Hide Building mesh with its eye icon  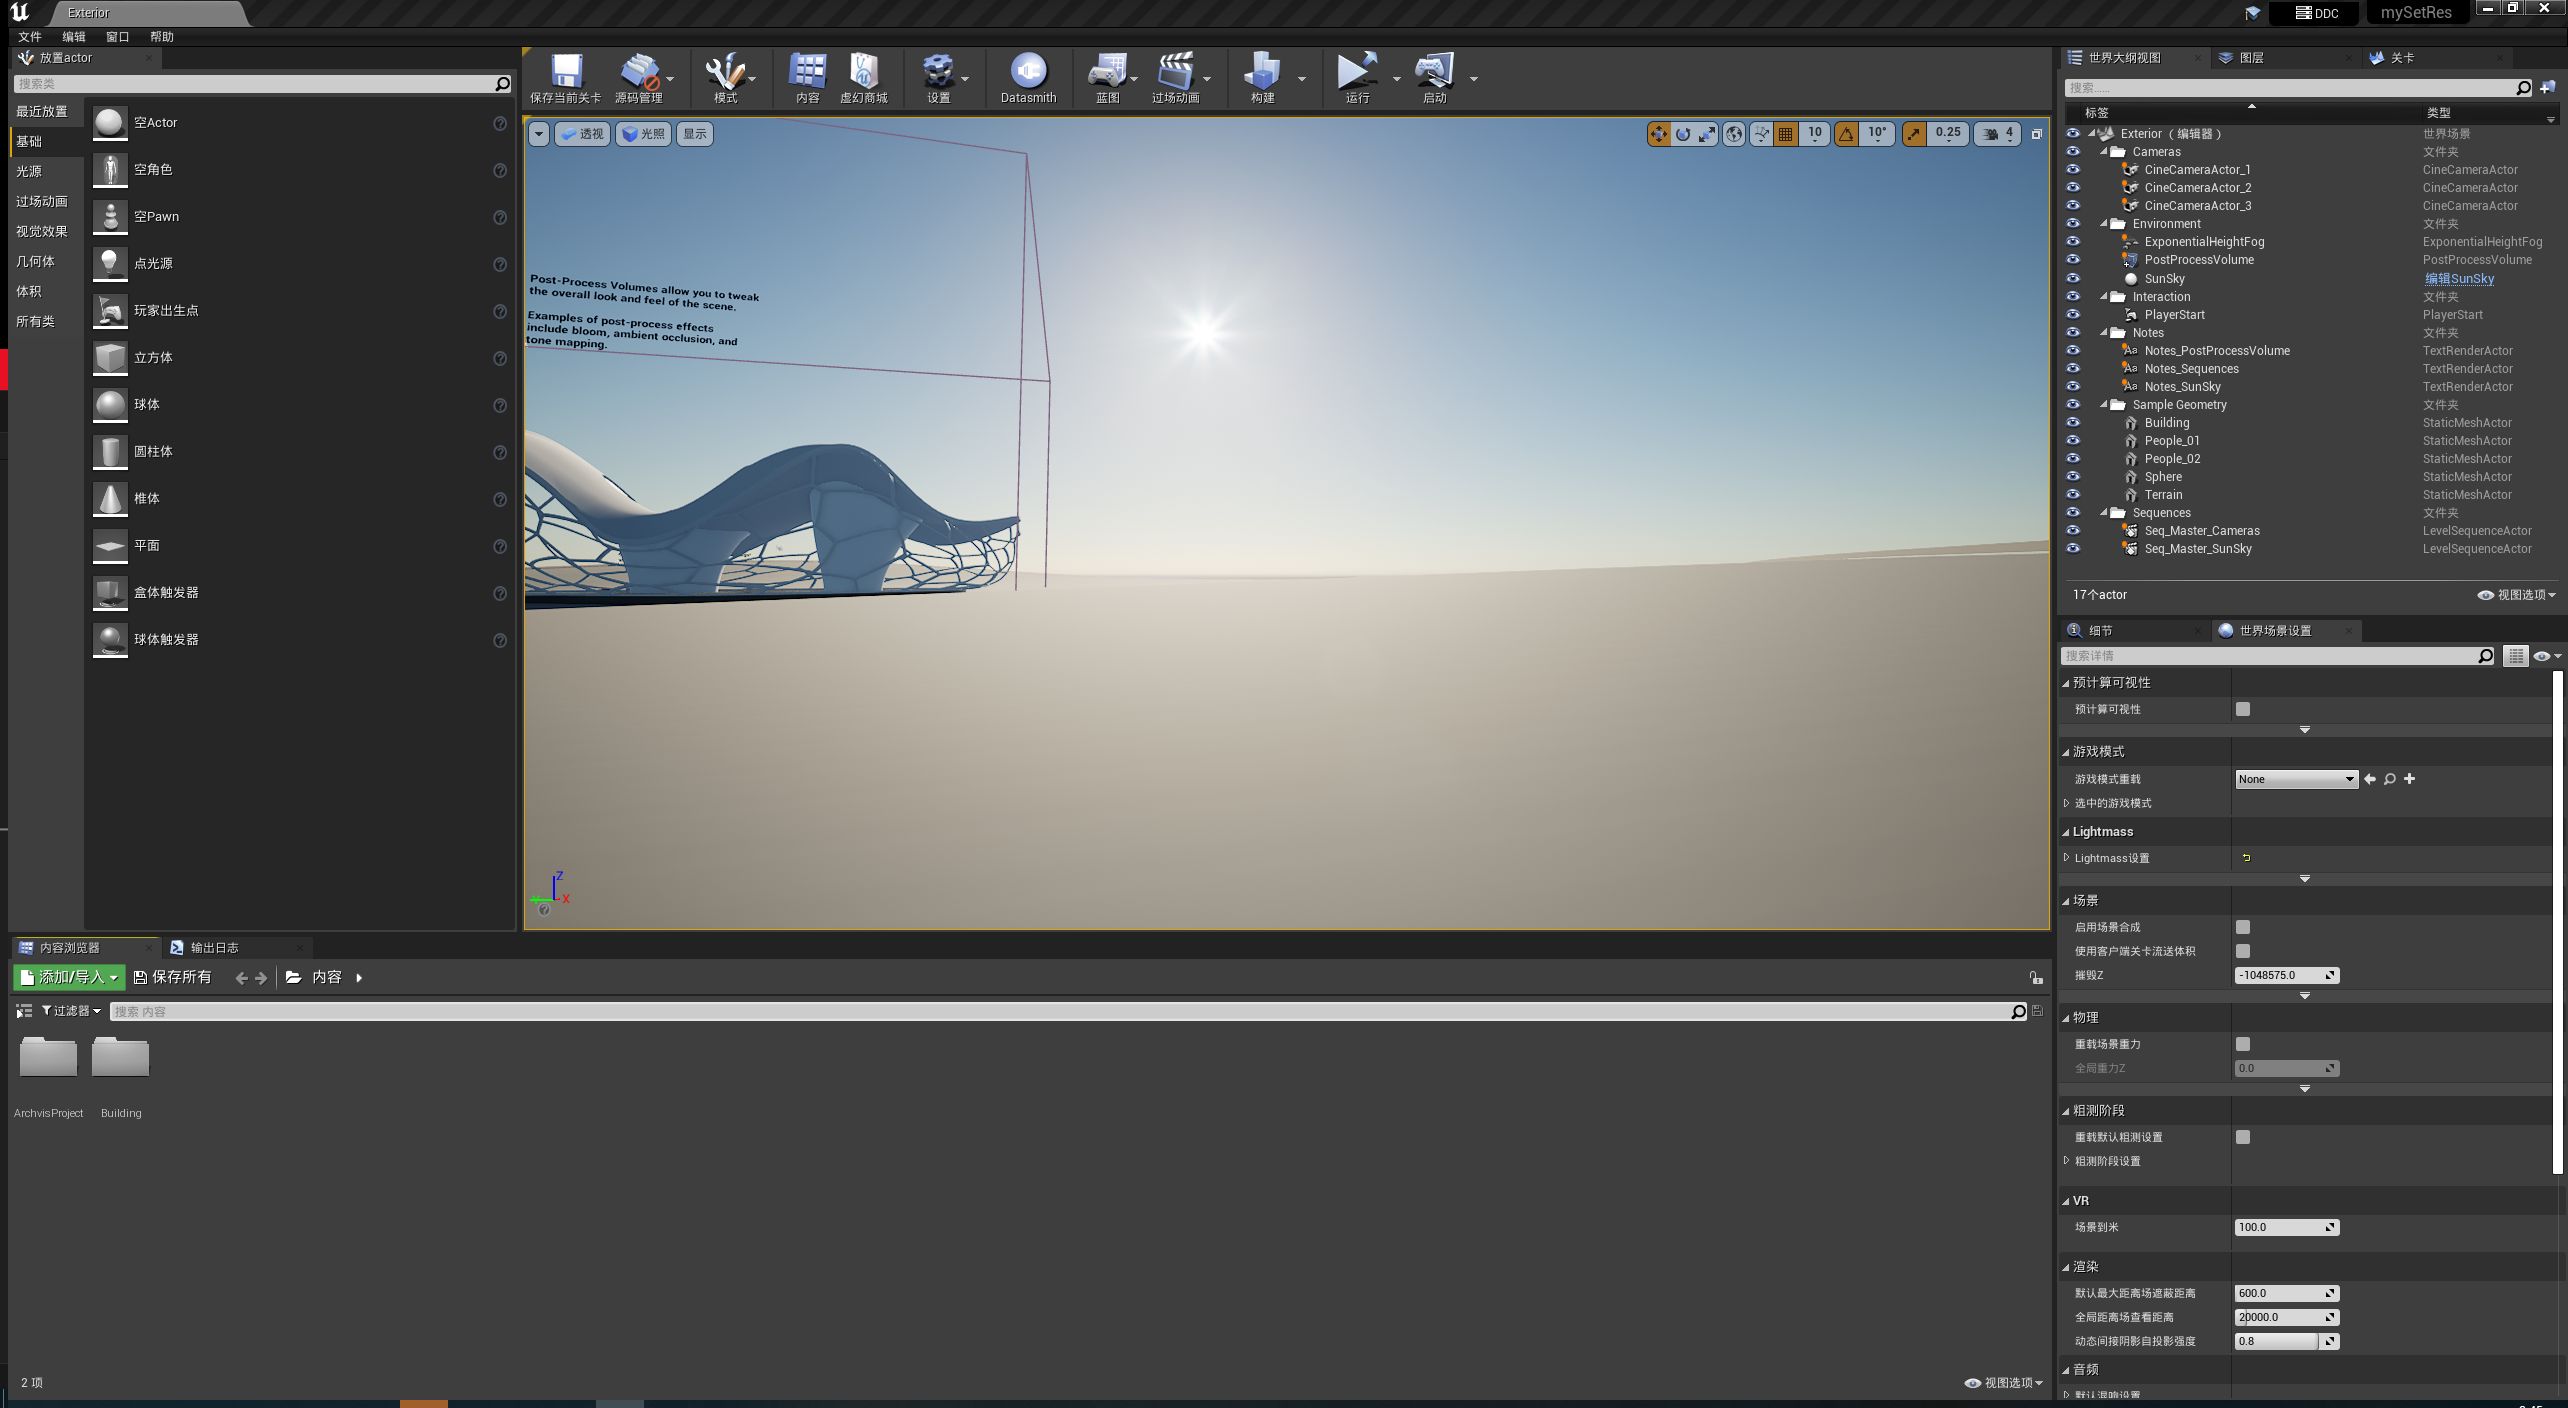2072,423
